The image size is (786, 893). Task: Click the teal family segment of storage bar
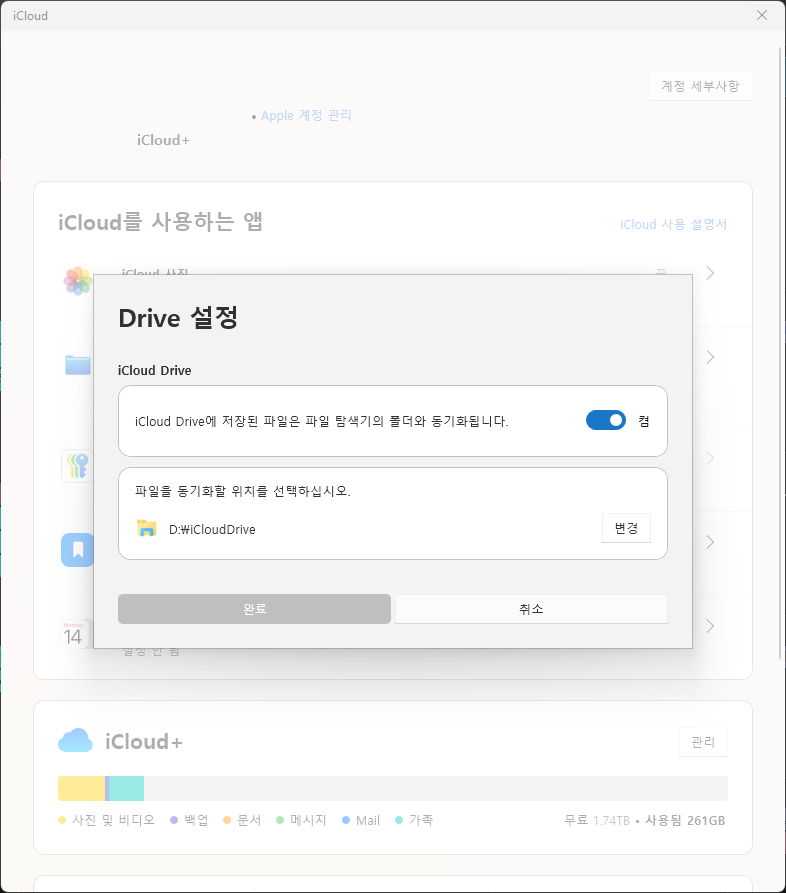(126, 788)
